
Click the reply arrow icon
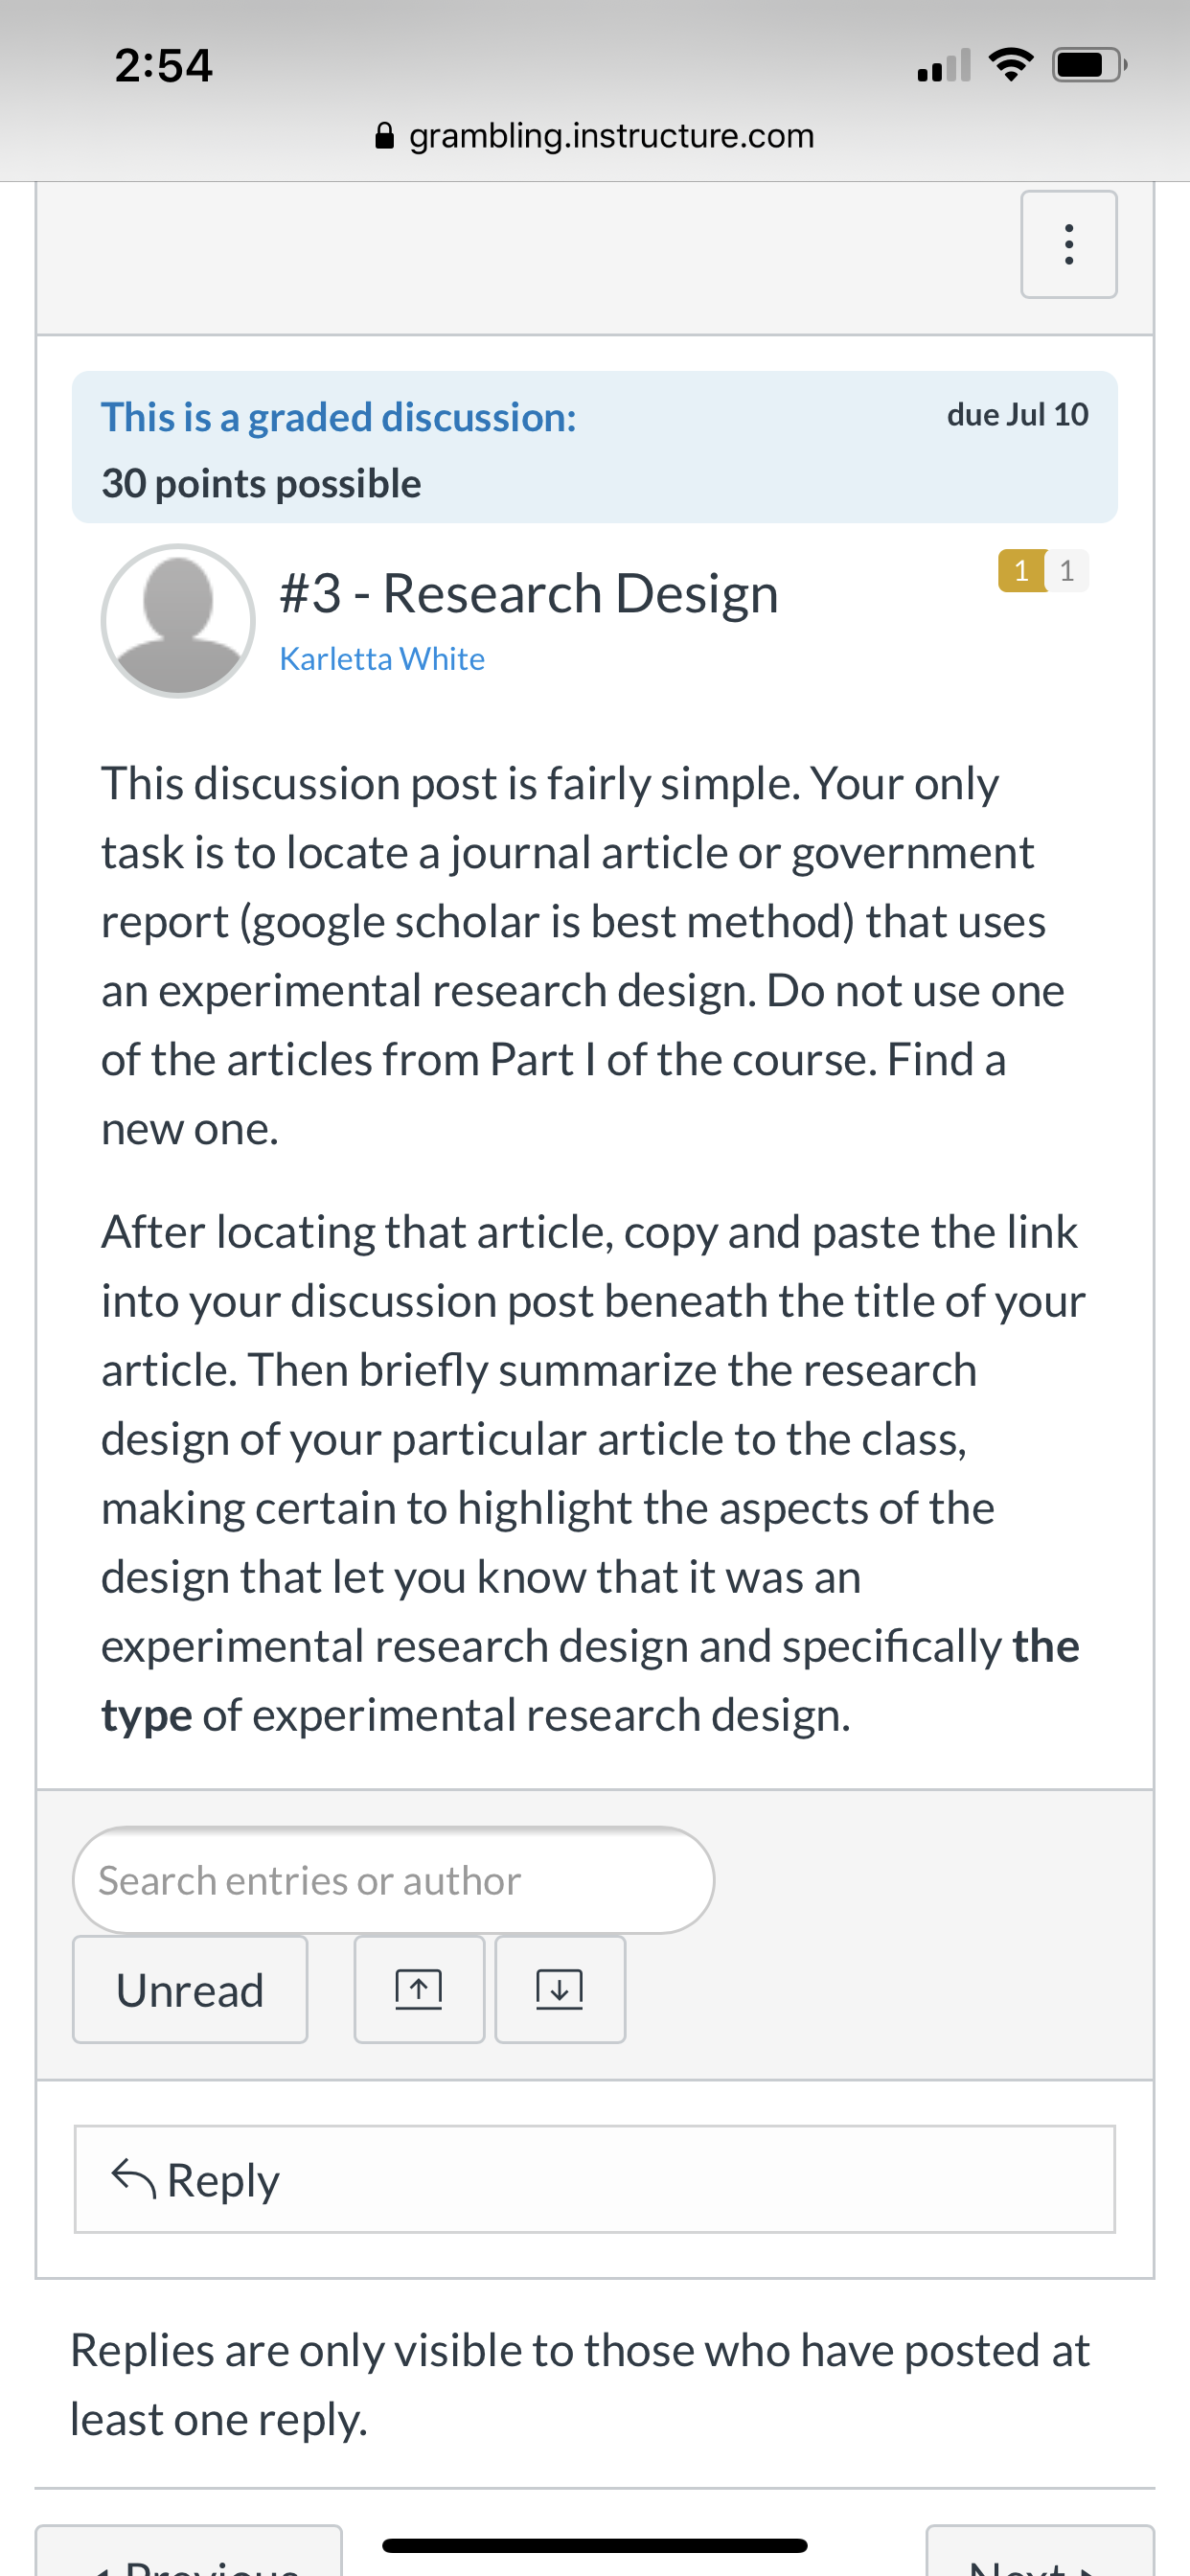(x=133, y=2179)
